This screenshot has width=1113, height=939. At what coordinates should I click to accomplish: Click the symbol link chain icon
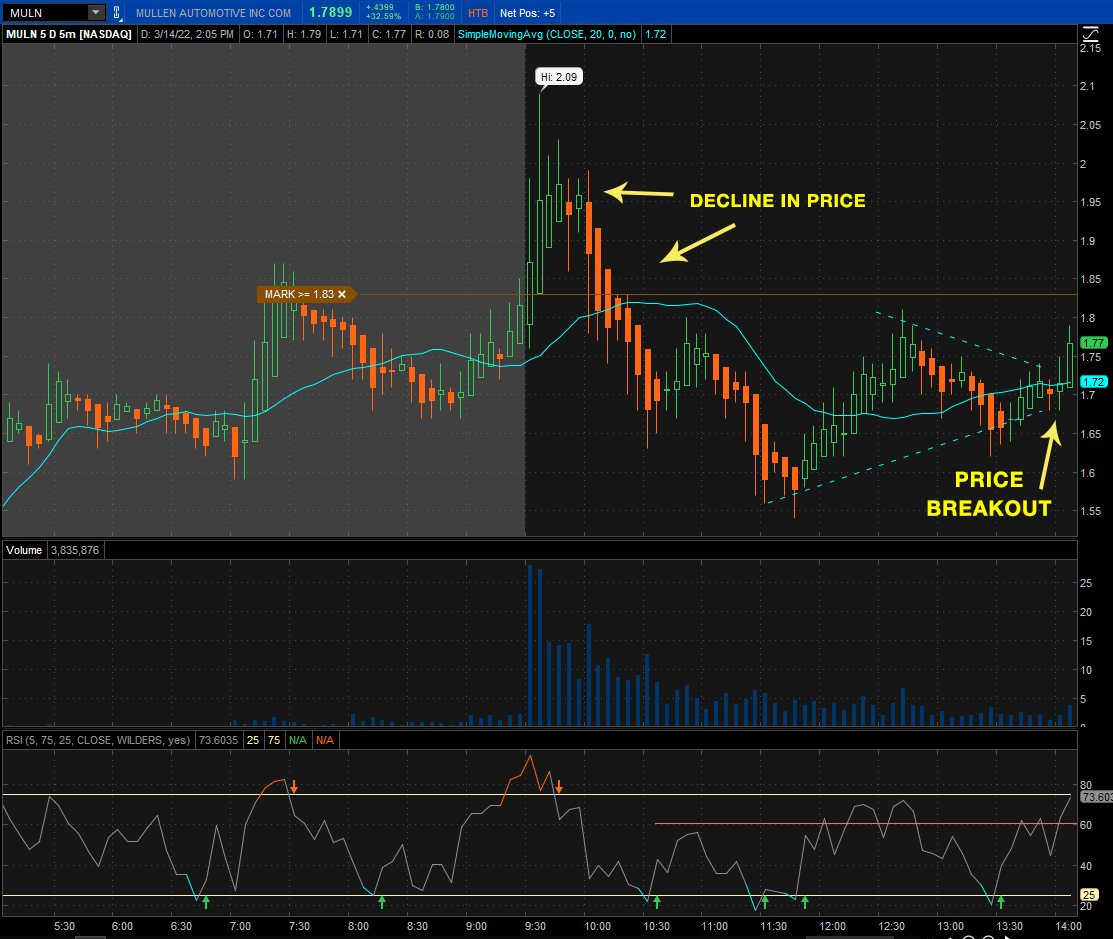[118, 13]
